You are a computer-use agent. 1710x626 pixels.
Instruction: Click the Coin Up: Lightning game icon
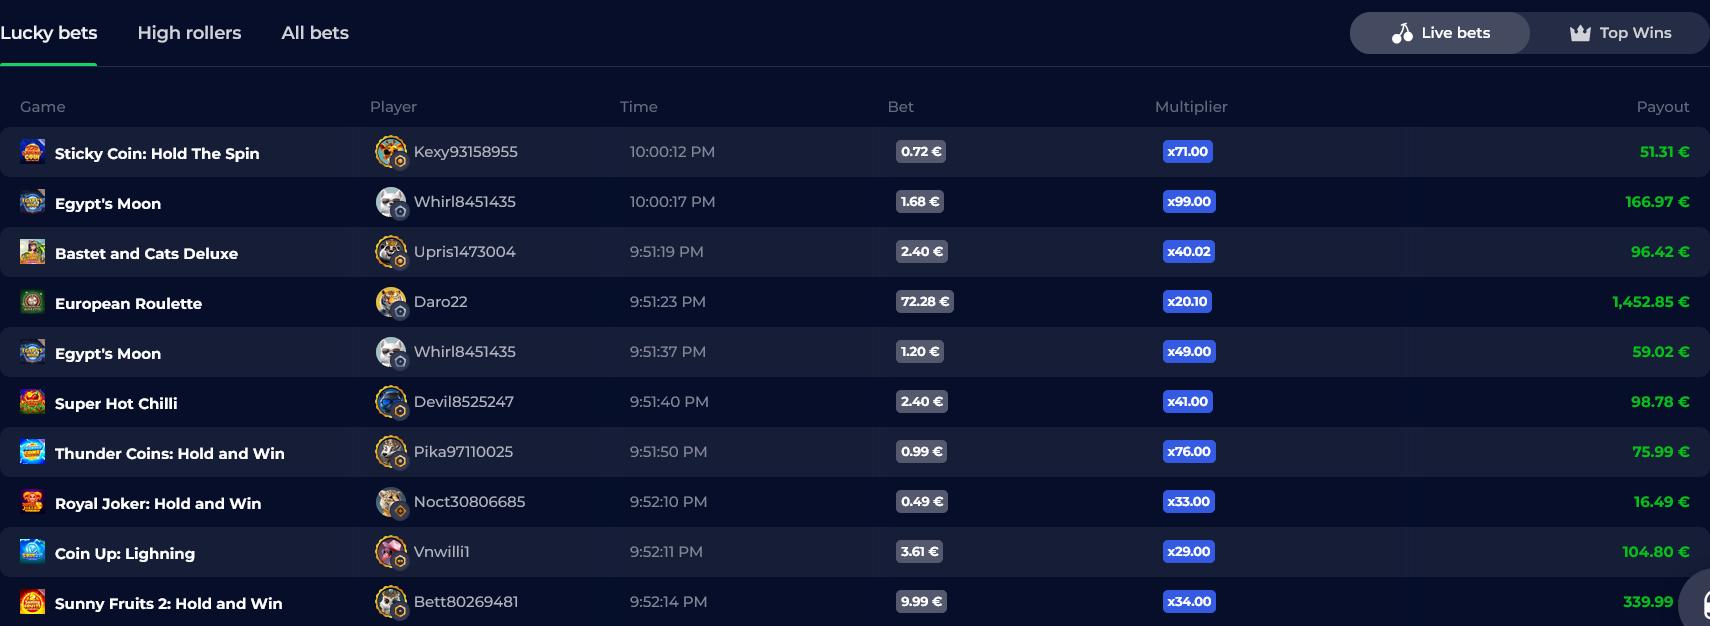click(x=32, y=552)
